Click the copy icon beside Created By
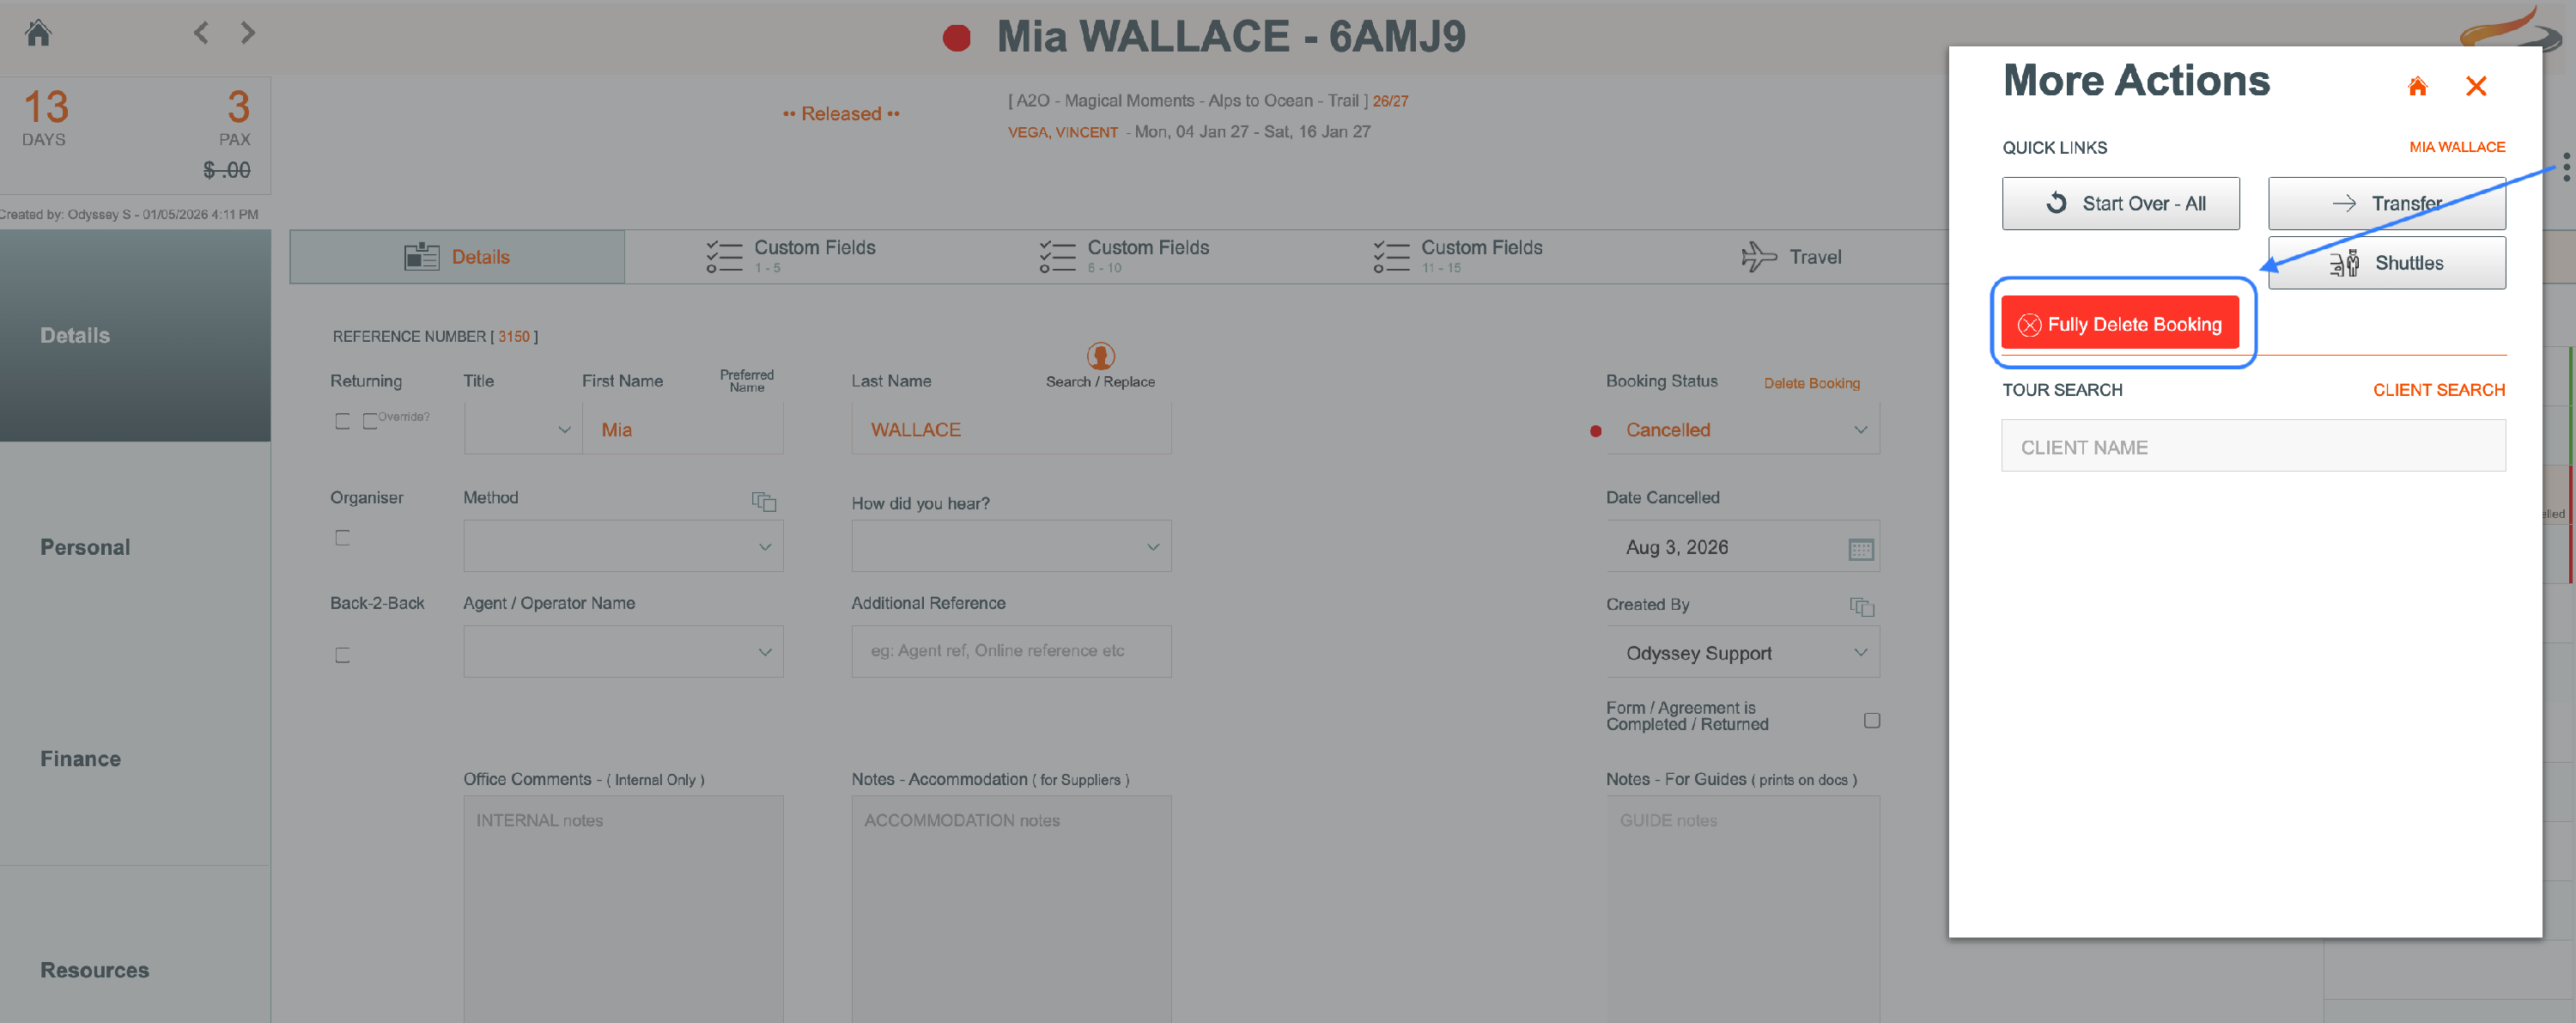2576x1023 pixels. pos(1861,607)
